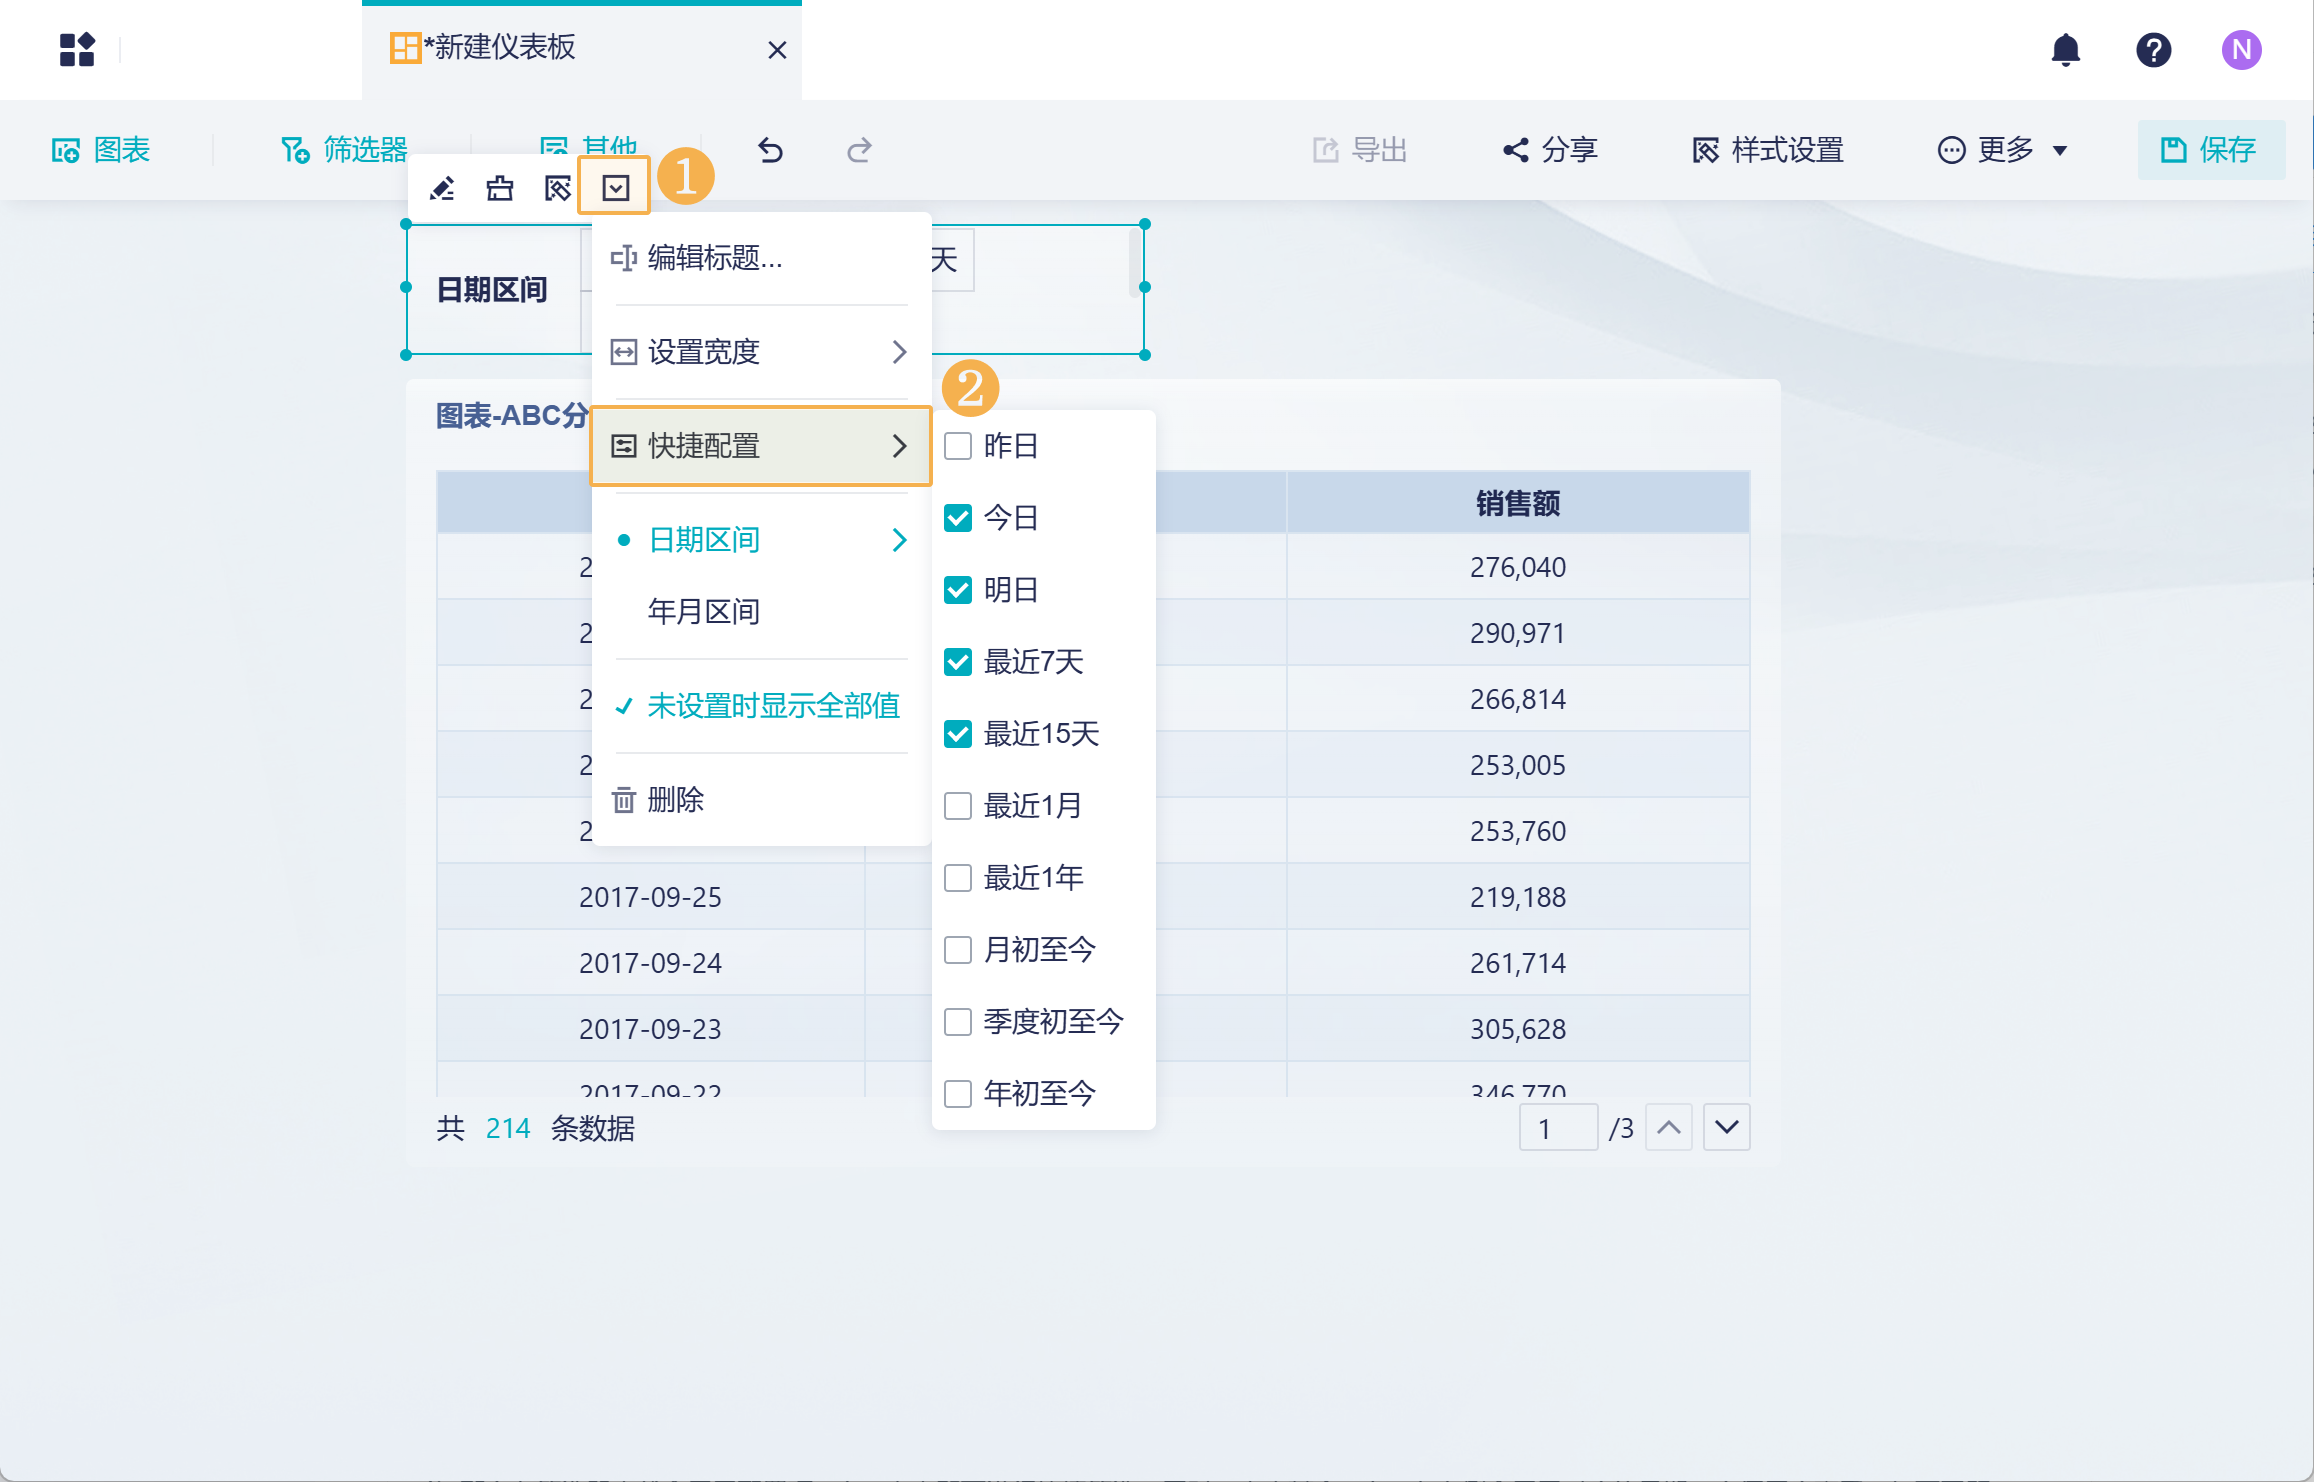Open the app grid home icon

pyautogui.click(x=77, y=50)
